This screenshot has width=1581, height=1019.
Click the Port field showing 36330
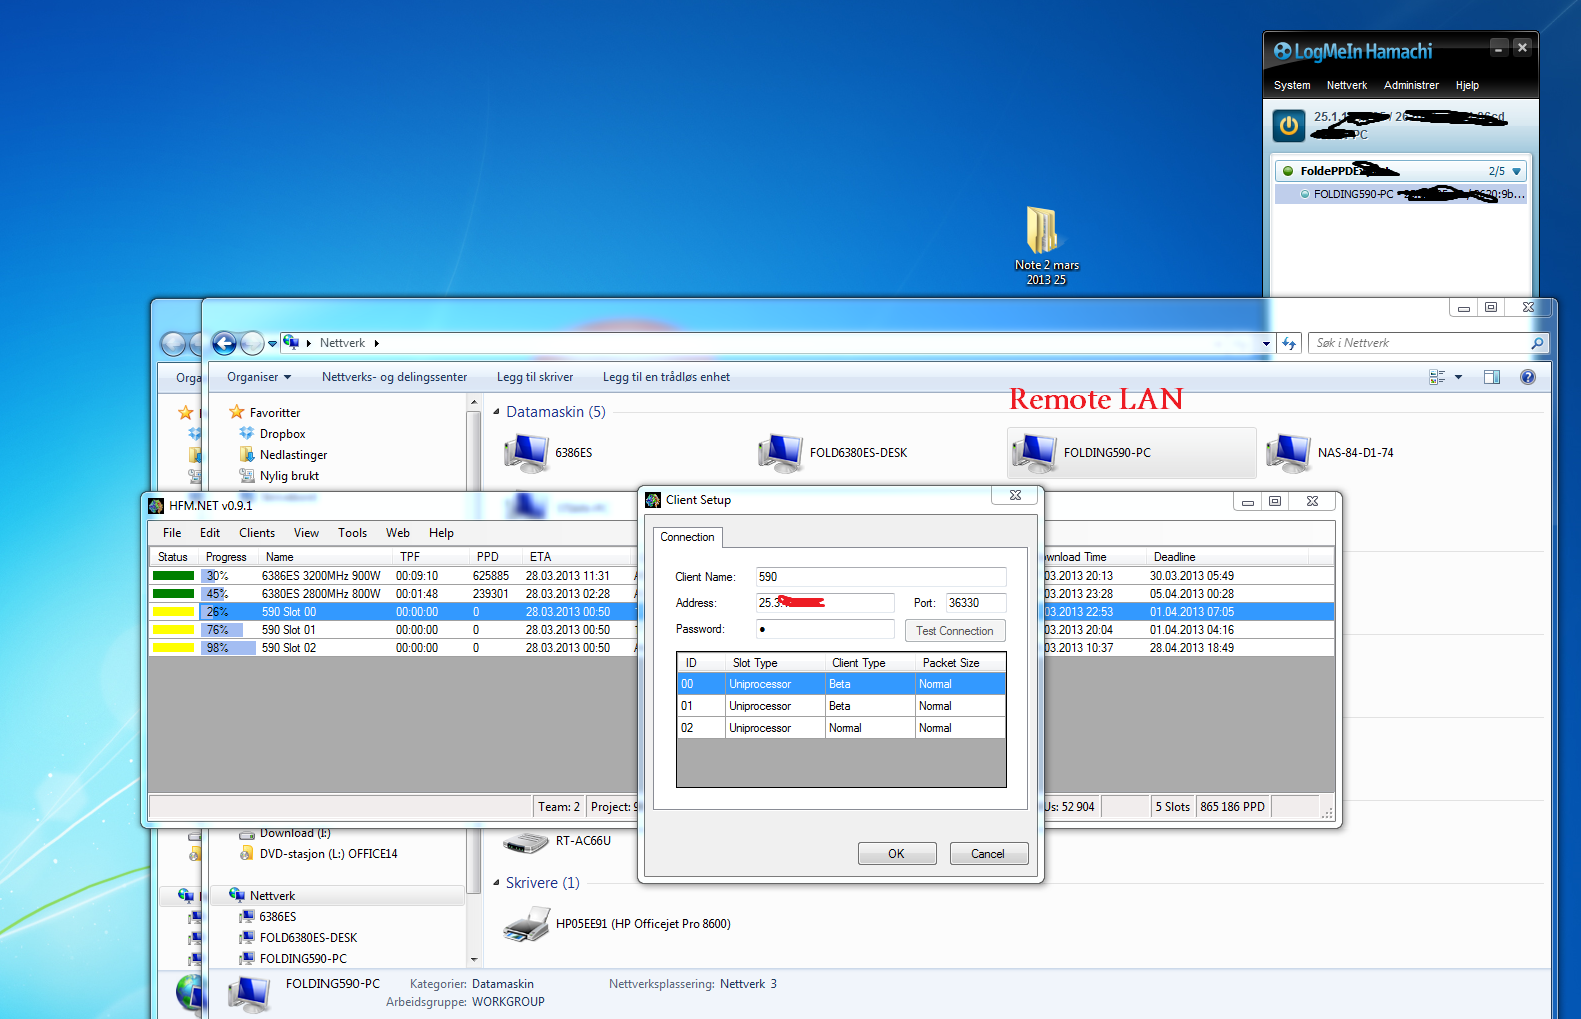tap(976, 603)
